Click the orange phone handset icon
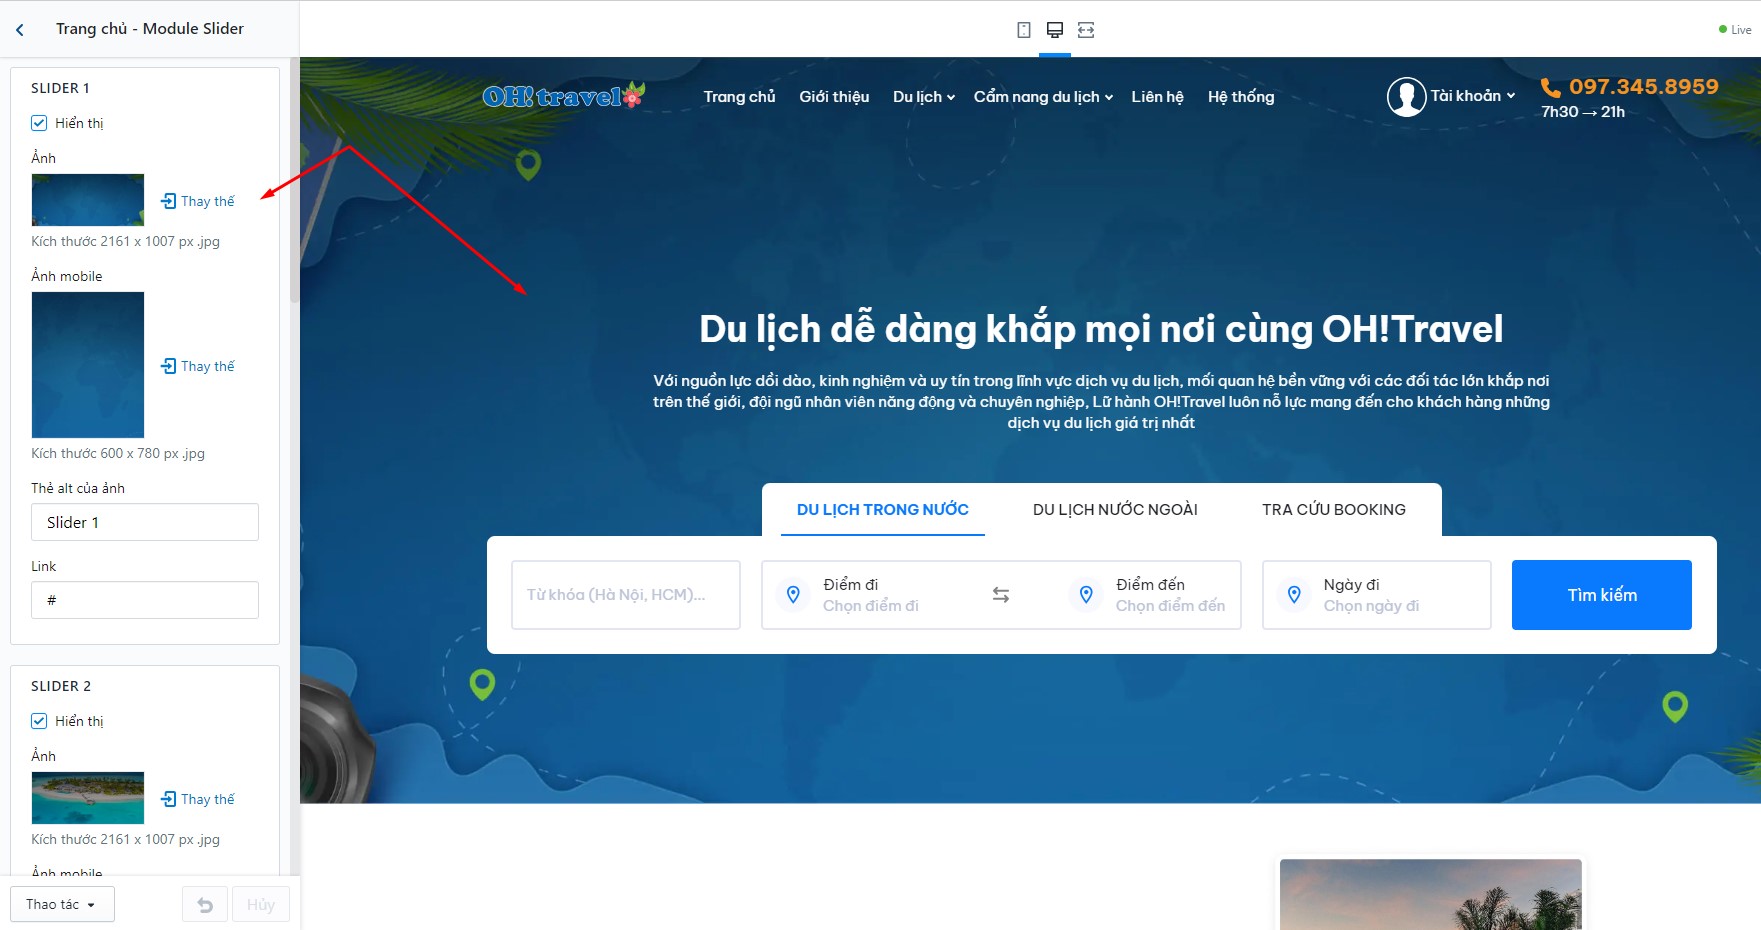This screenshot has height=930, width=1761. coord(1551,88)
